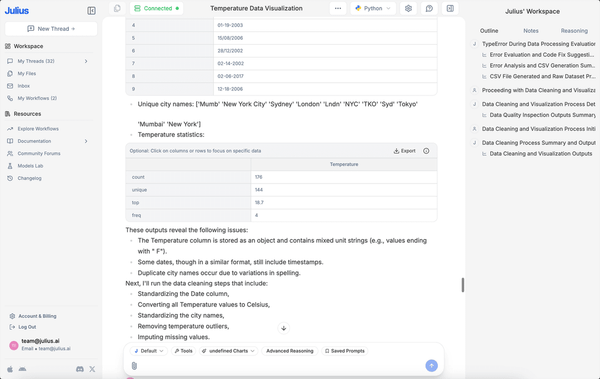Select Error Analysis and CSV Generation item

coord(542,65)
